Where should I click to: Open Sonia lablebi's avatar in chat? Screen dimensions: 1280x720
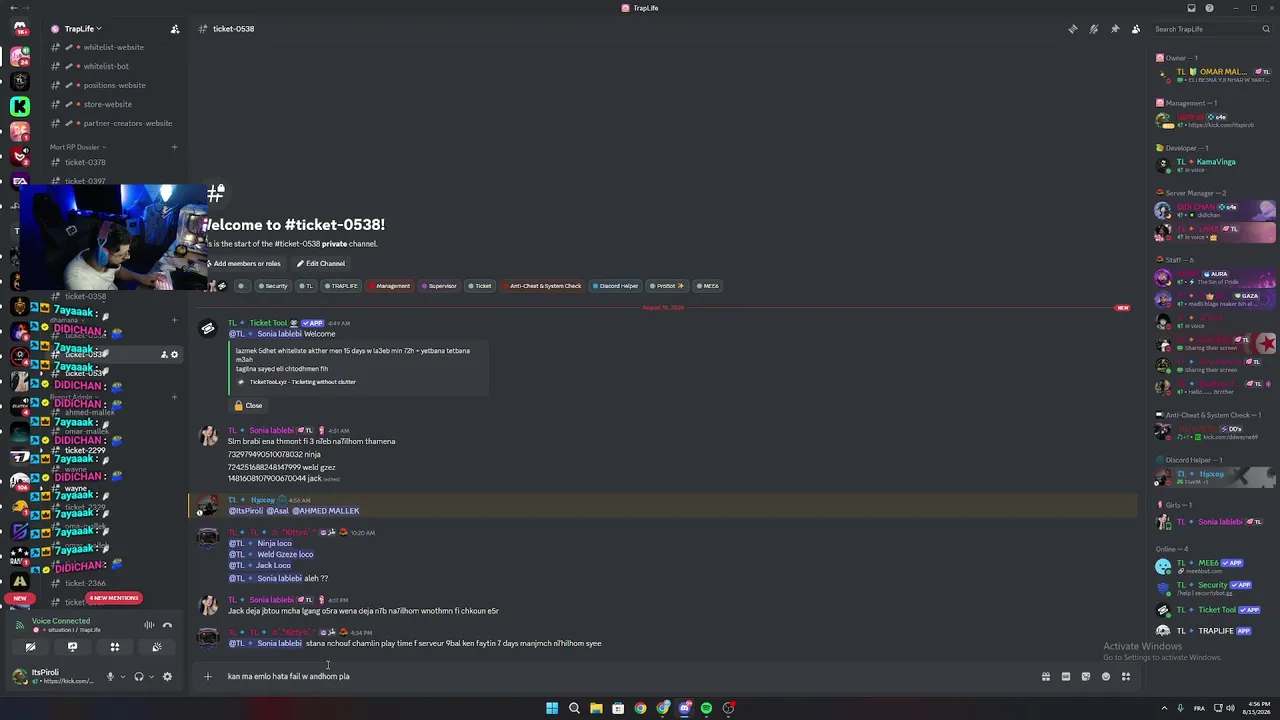tap(208, 436)
